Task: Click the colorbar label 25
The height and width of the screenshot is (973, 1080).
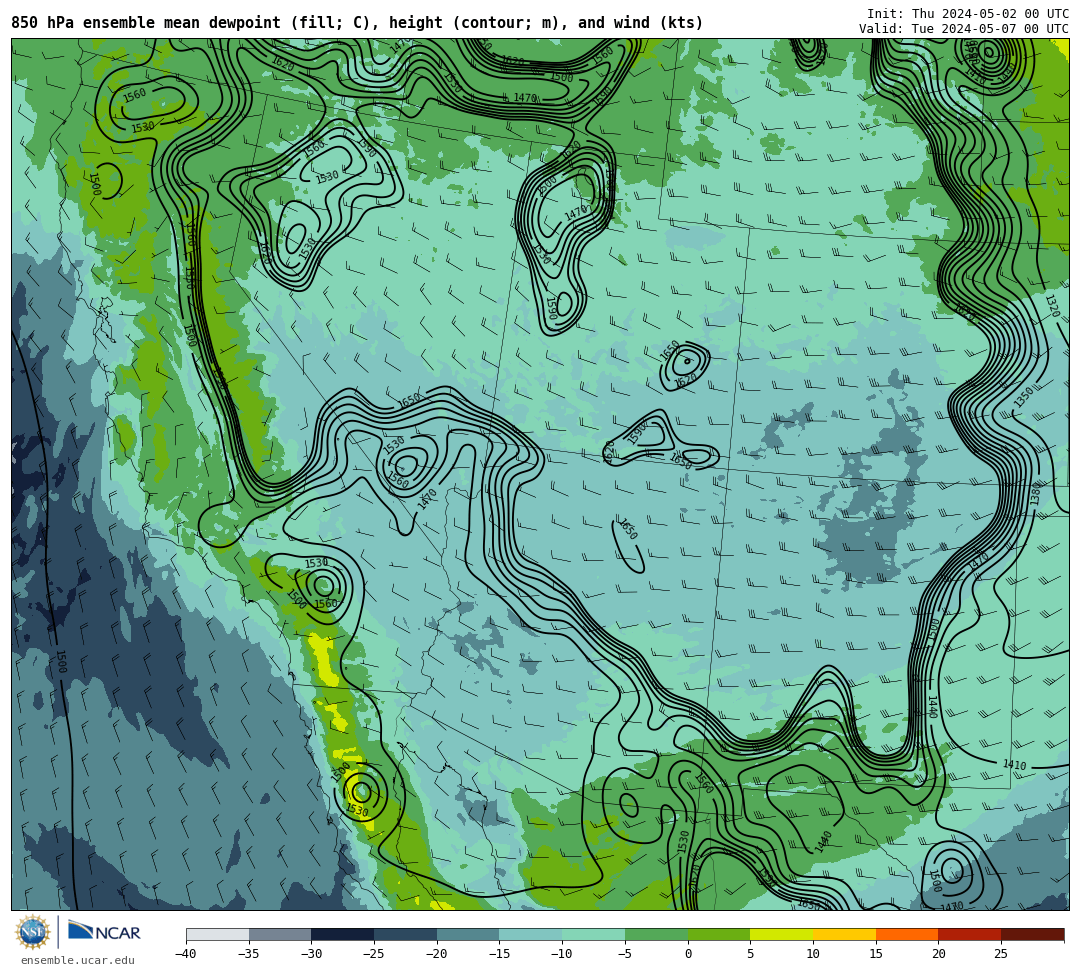Action: pos(1001,954)
